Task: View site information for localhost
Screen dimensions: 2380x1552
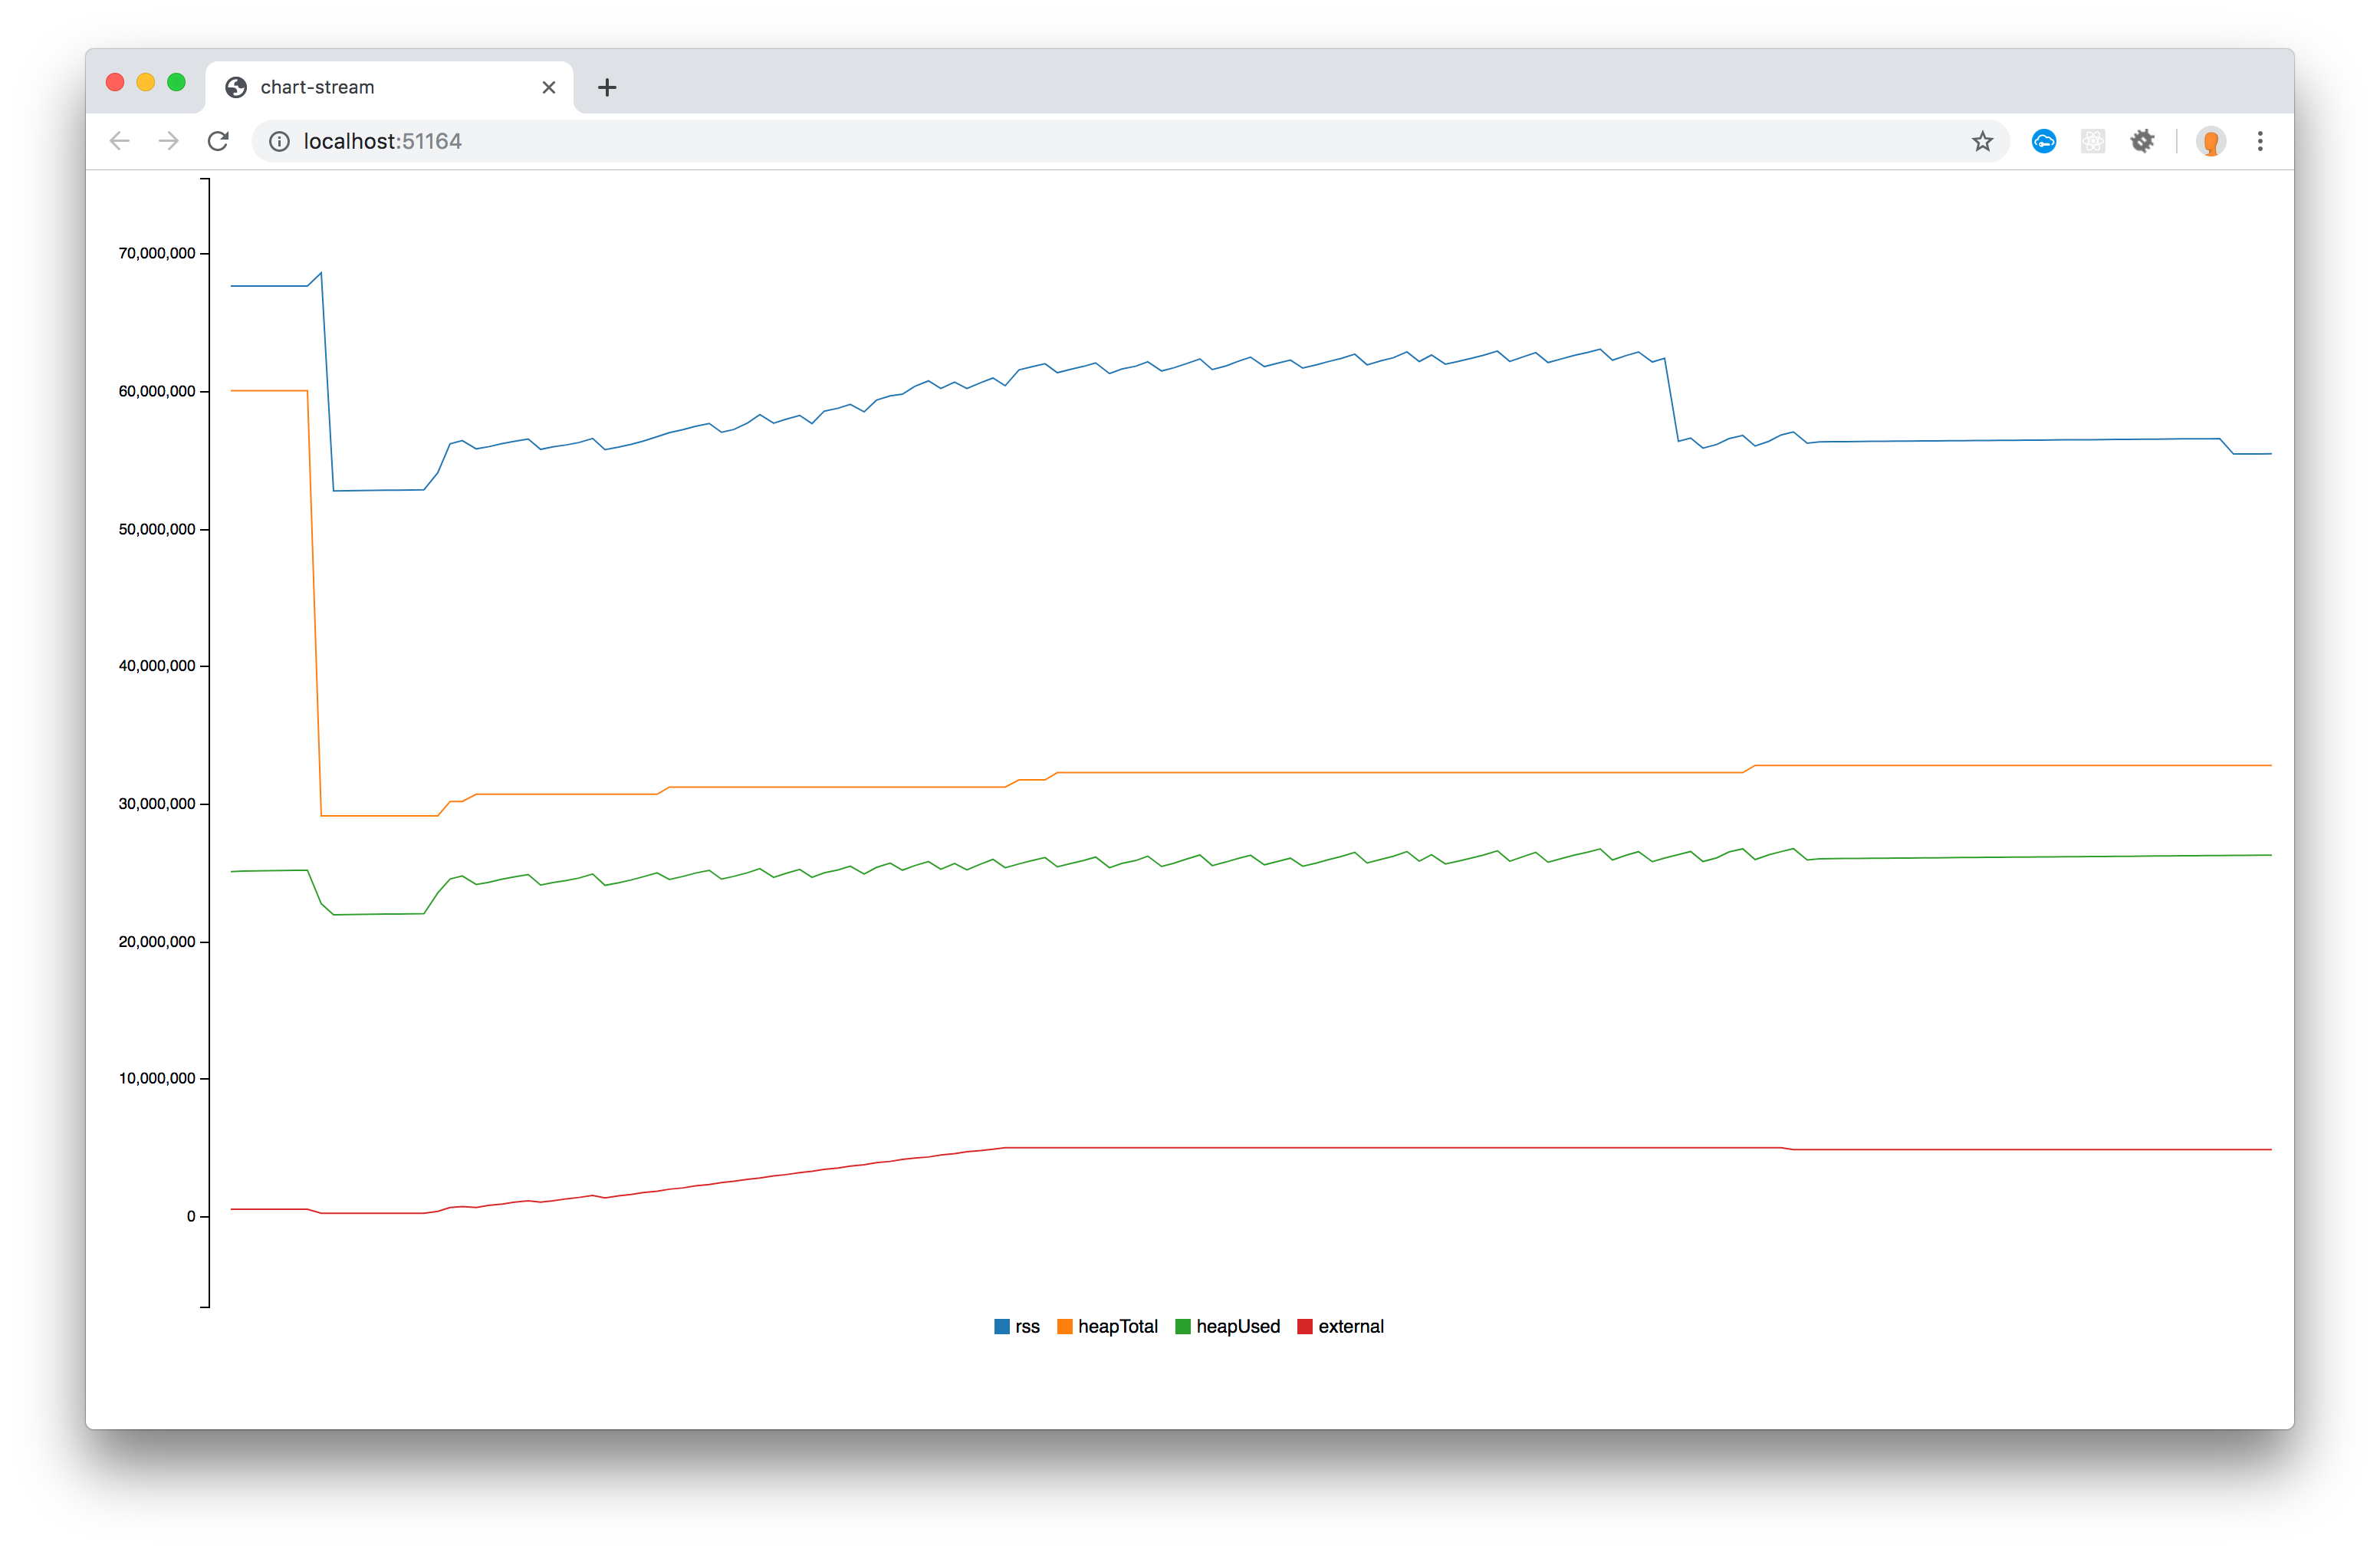Action: (x=280, y=141)
